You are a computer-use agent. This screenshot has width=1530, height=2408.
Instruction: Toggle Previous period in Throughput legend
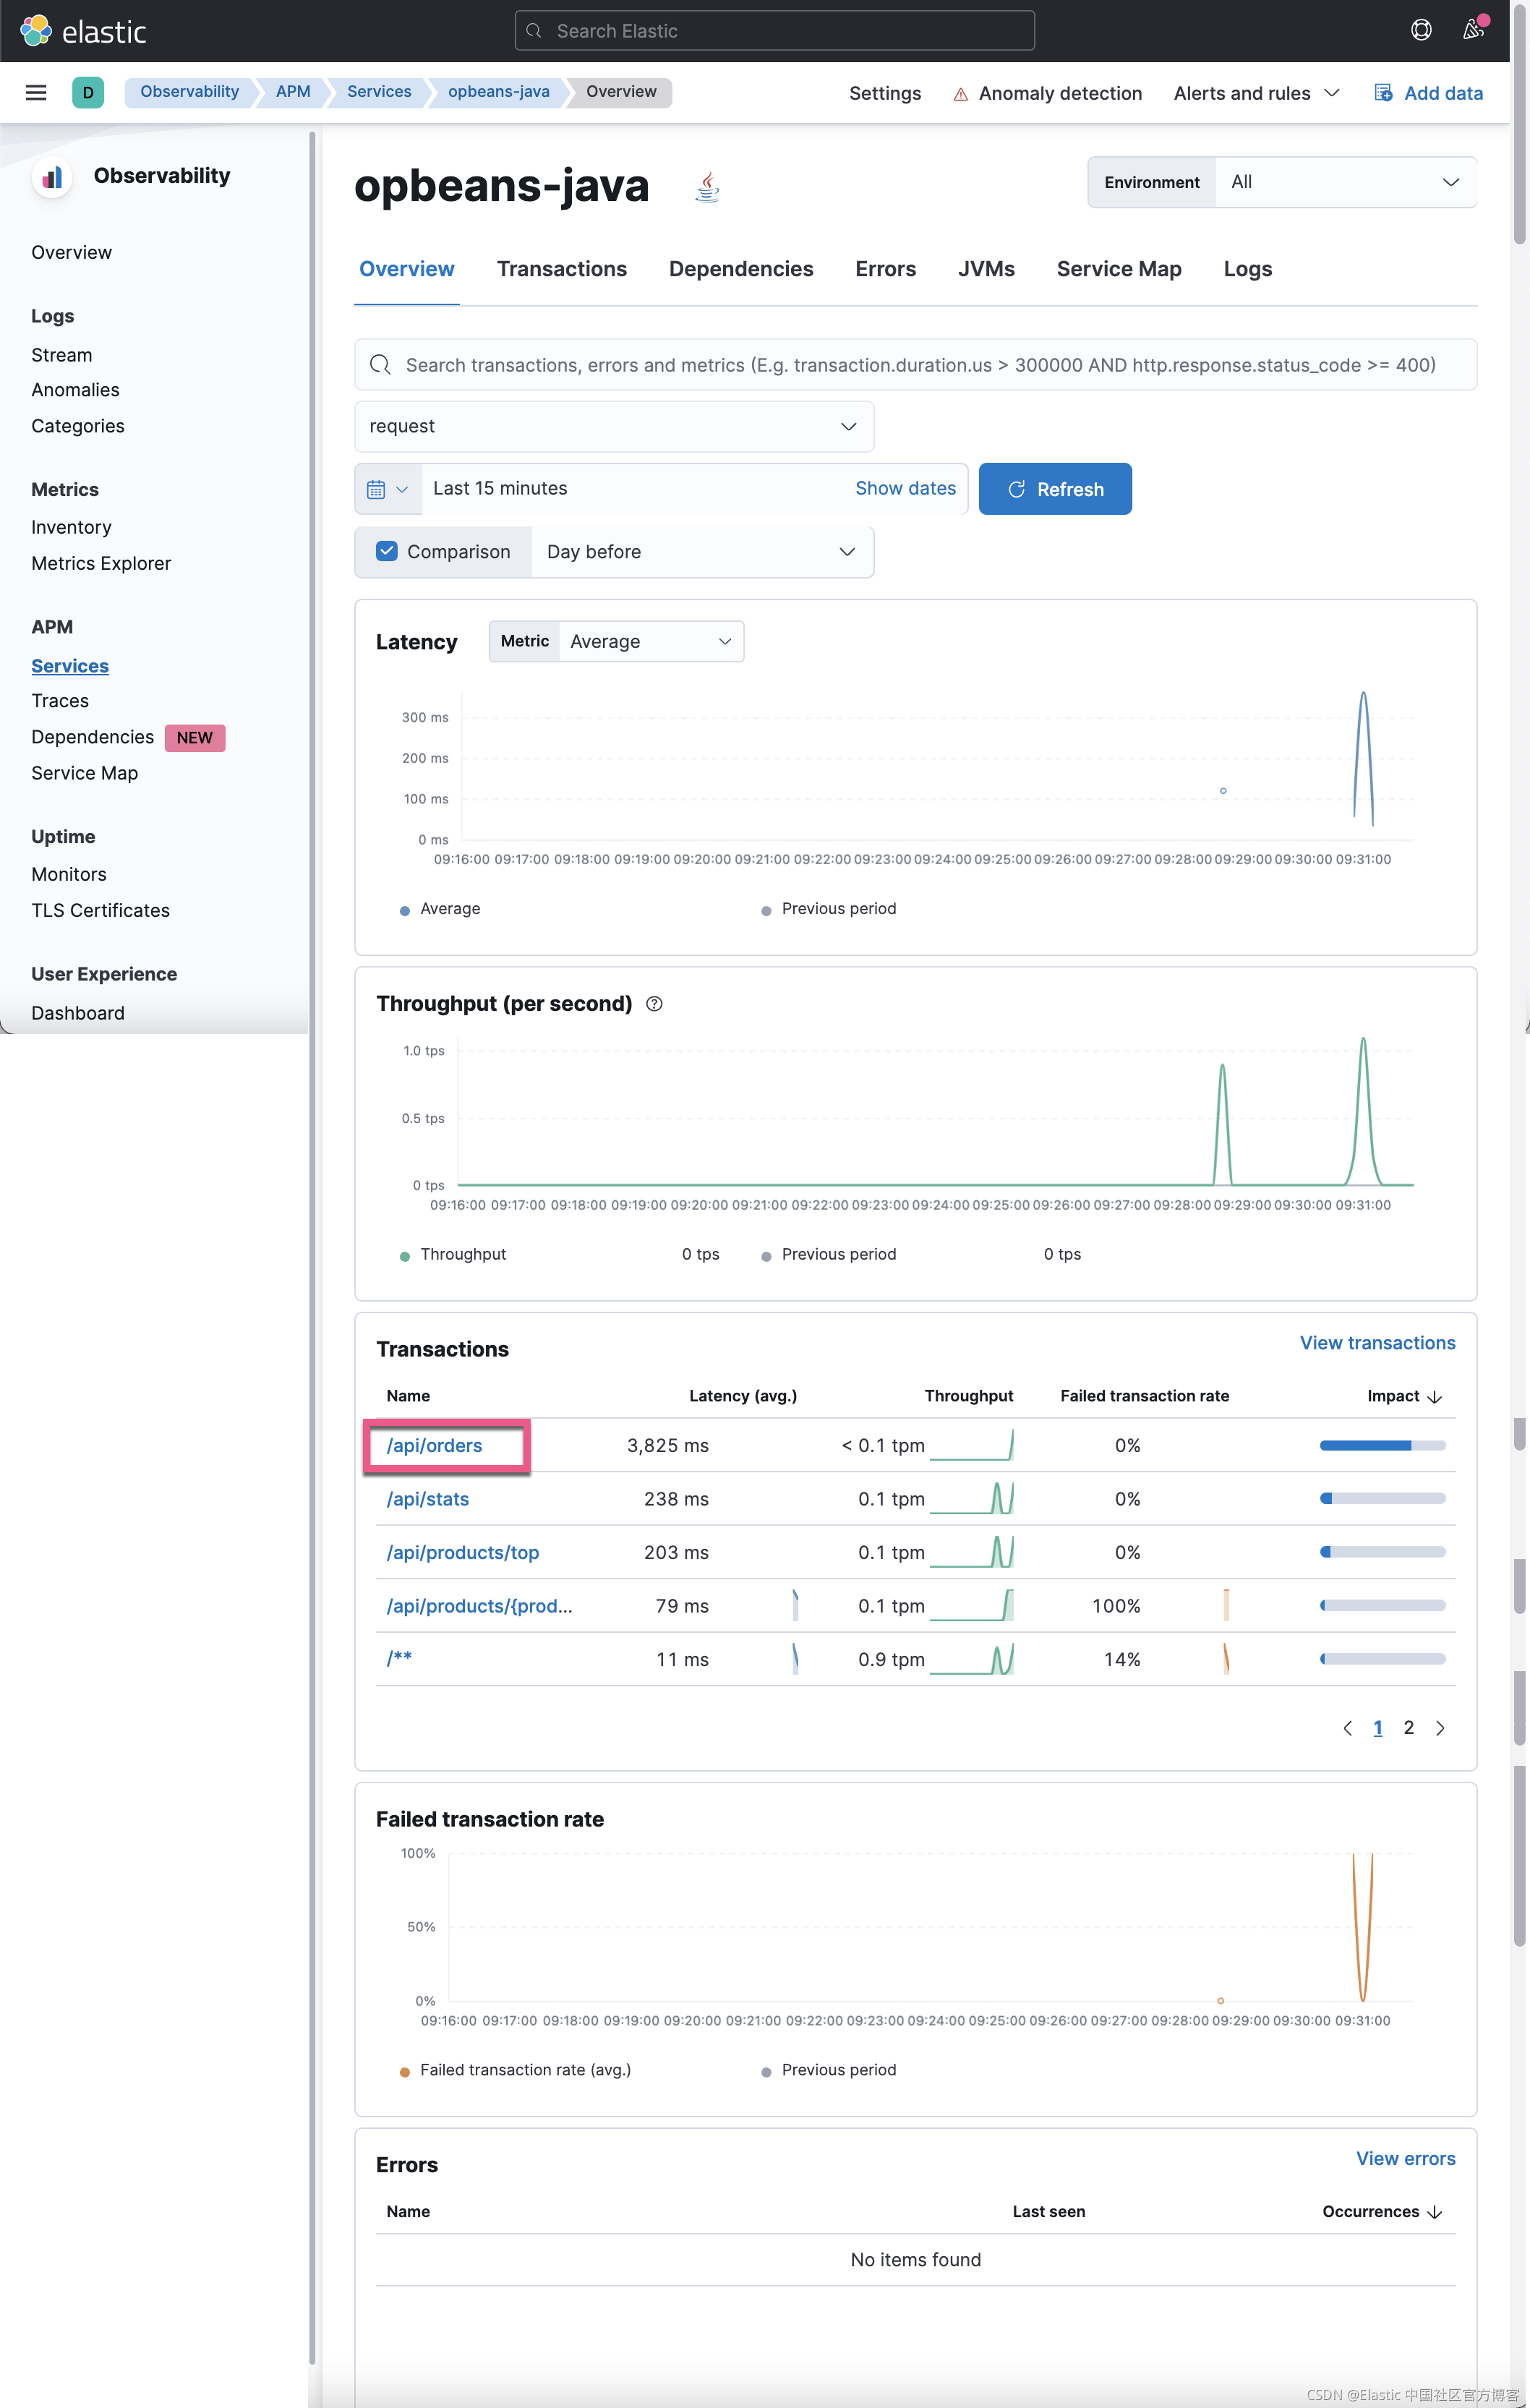(x=837, y=1254)
